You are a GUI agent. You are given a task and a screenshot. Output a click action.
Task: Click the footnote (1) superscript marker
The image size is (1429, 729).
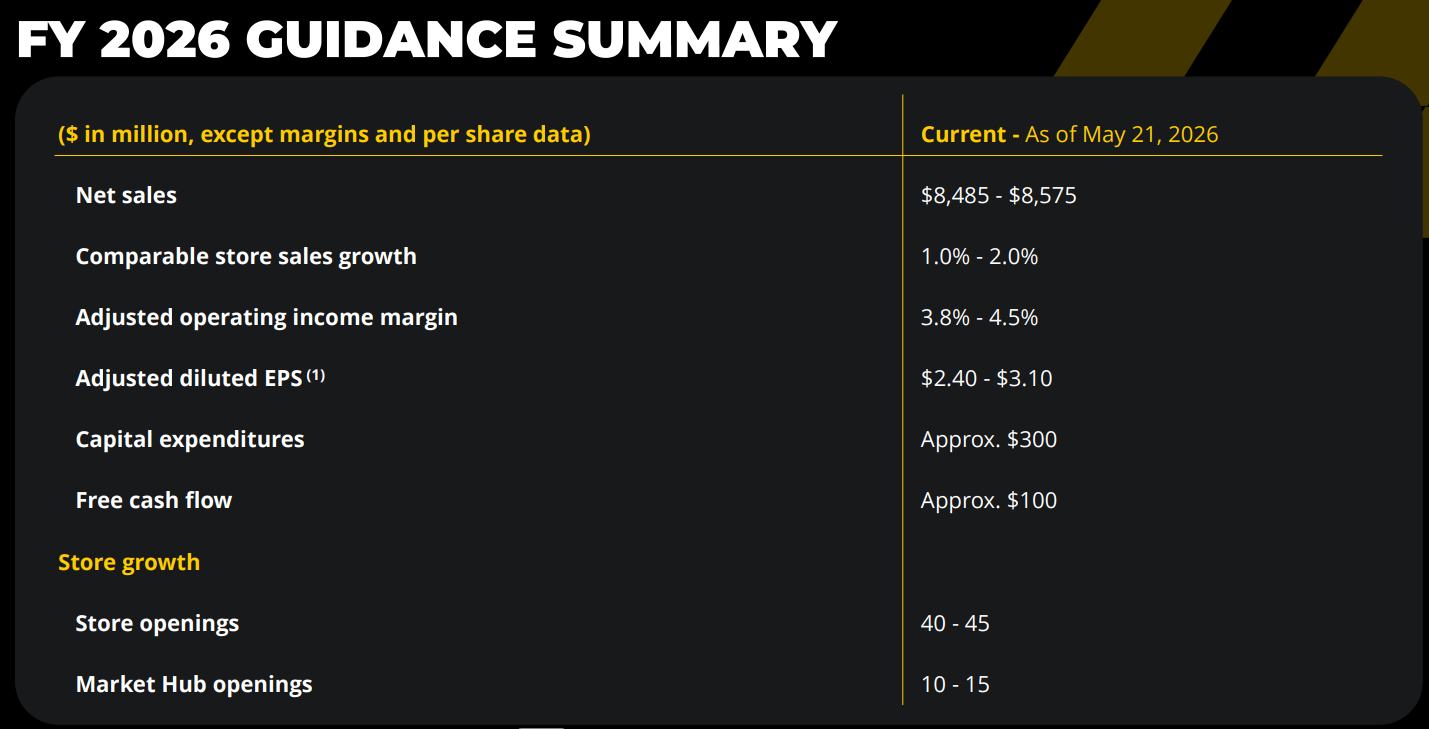pyautogui.click(x=316, y=375)
